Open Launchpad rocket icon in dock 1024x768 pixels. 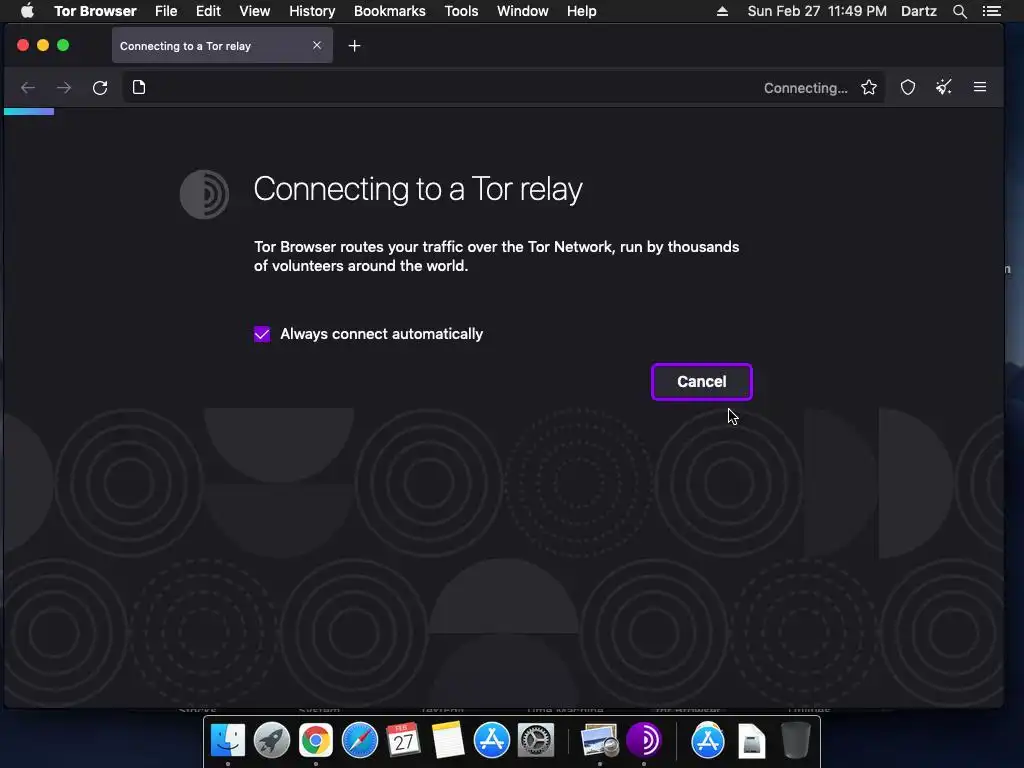tap(272, 741)
